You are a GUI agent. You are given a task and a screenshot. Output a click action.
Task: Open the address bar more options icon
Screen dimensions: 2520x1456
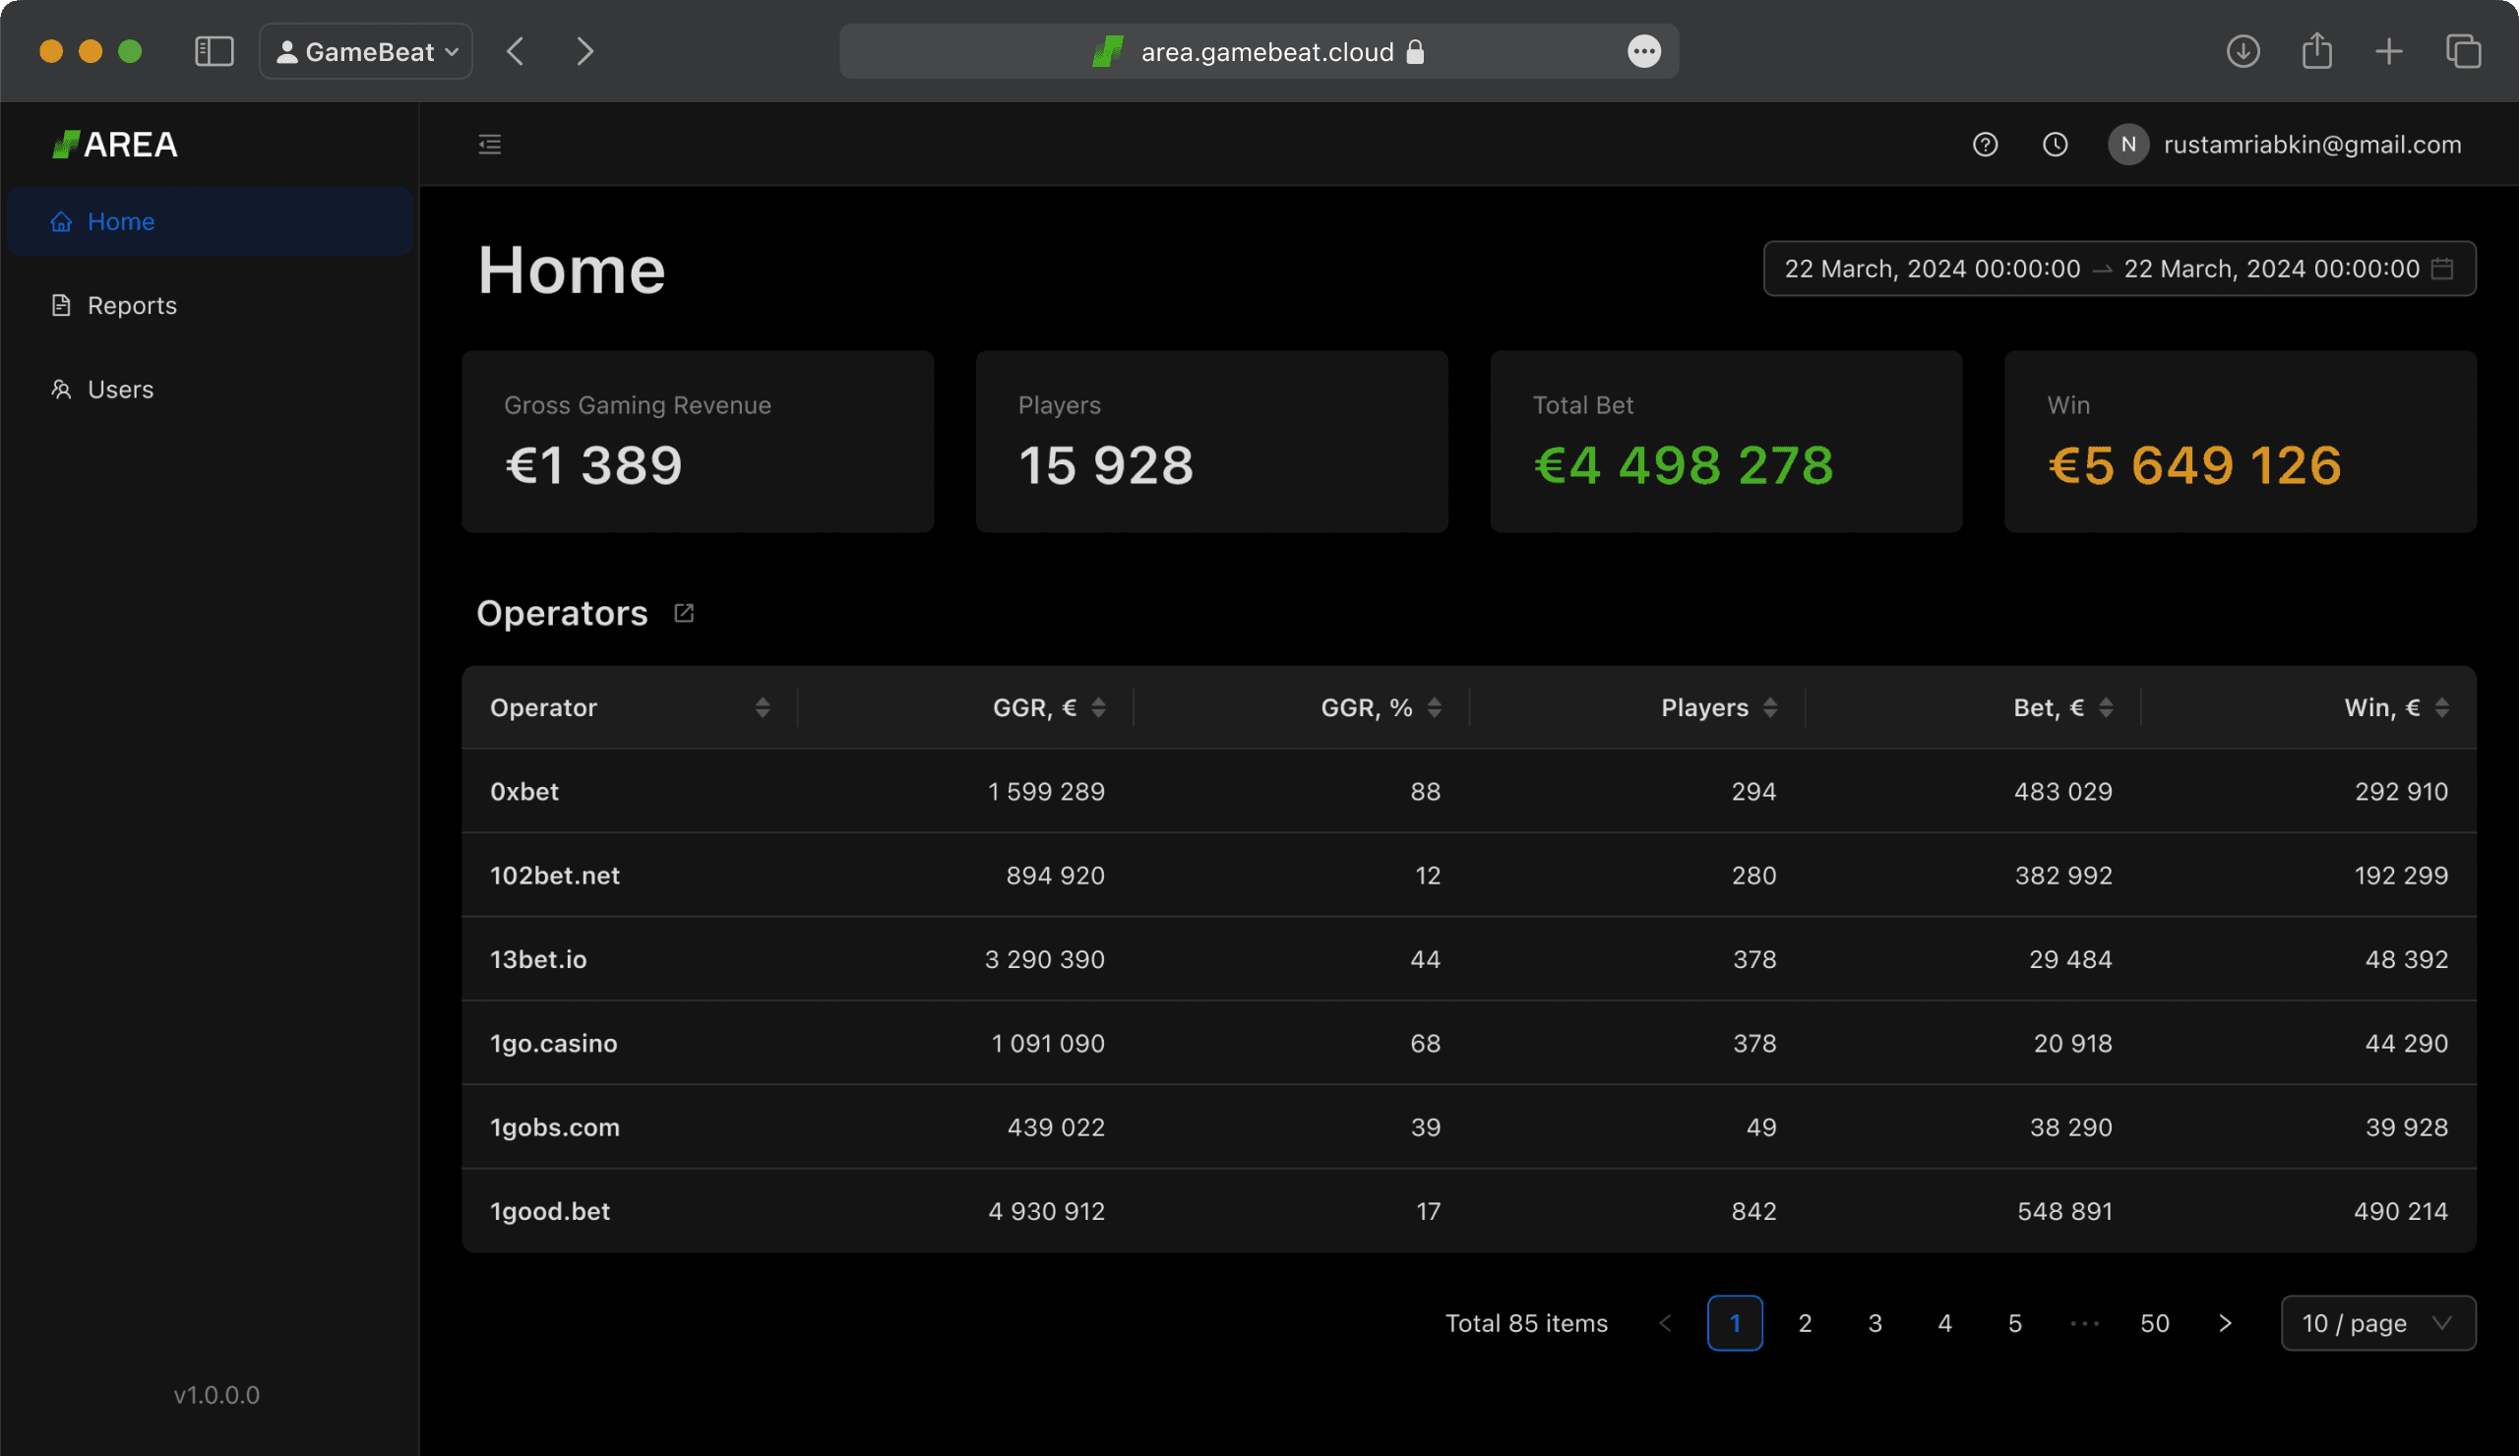tap(1644, 51)
